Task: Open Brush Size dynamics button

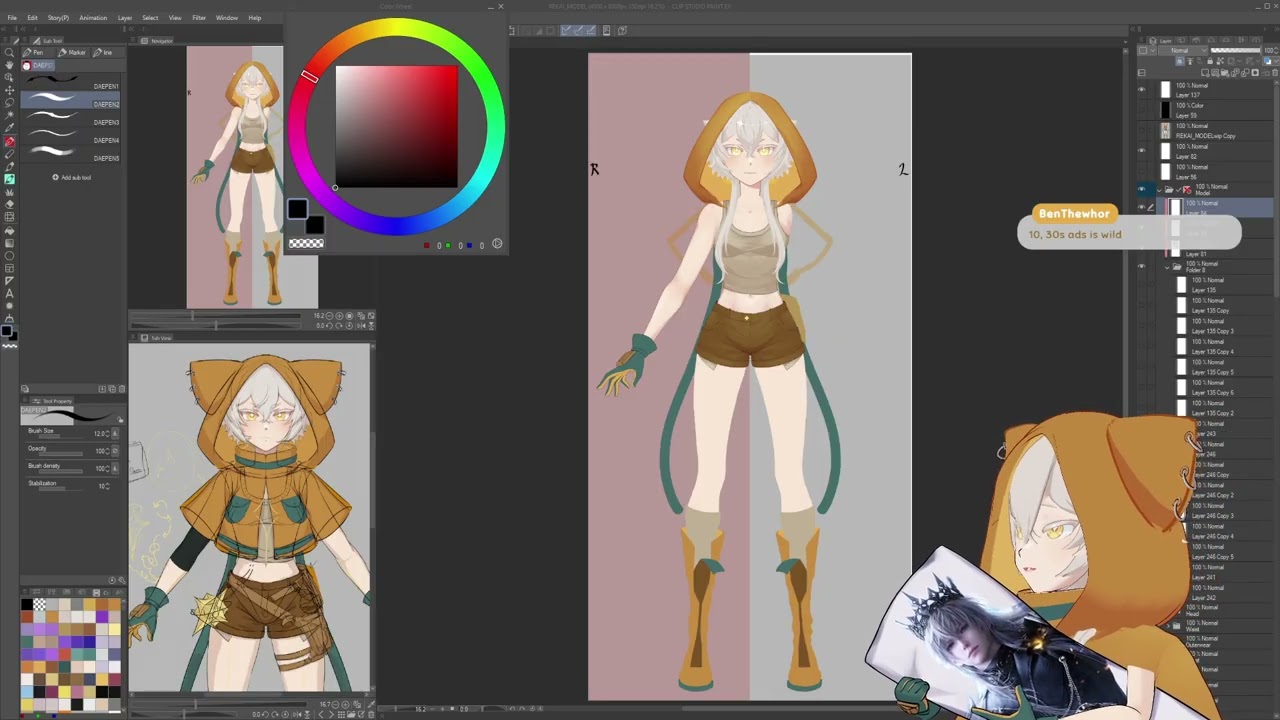Action: (x=115, y=433)
